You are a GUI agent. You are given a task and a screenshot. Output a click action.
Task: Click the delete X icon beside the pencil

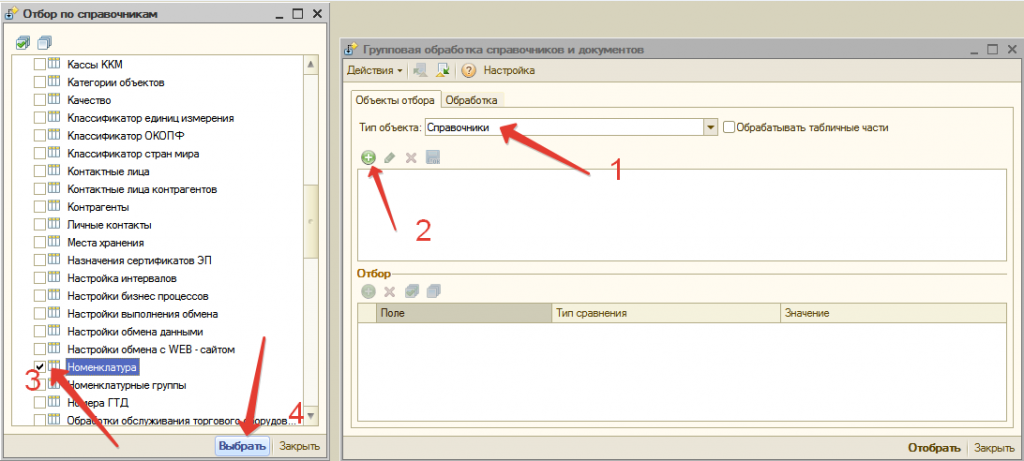pos(411,158)
